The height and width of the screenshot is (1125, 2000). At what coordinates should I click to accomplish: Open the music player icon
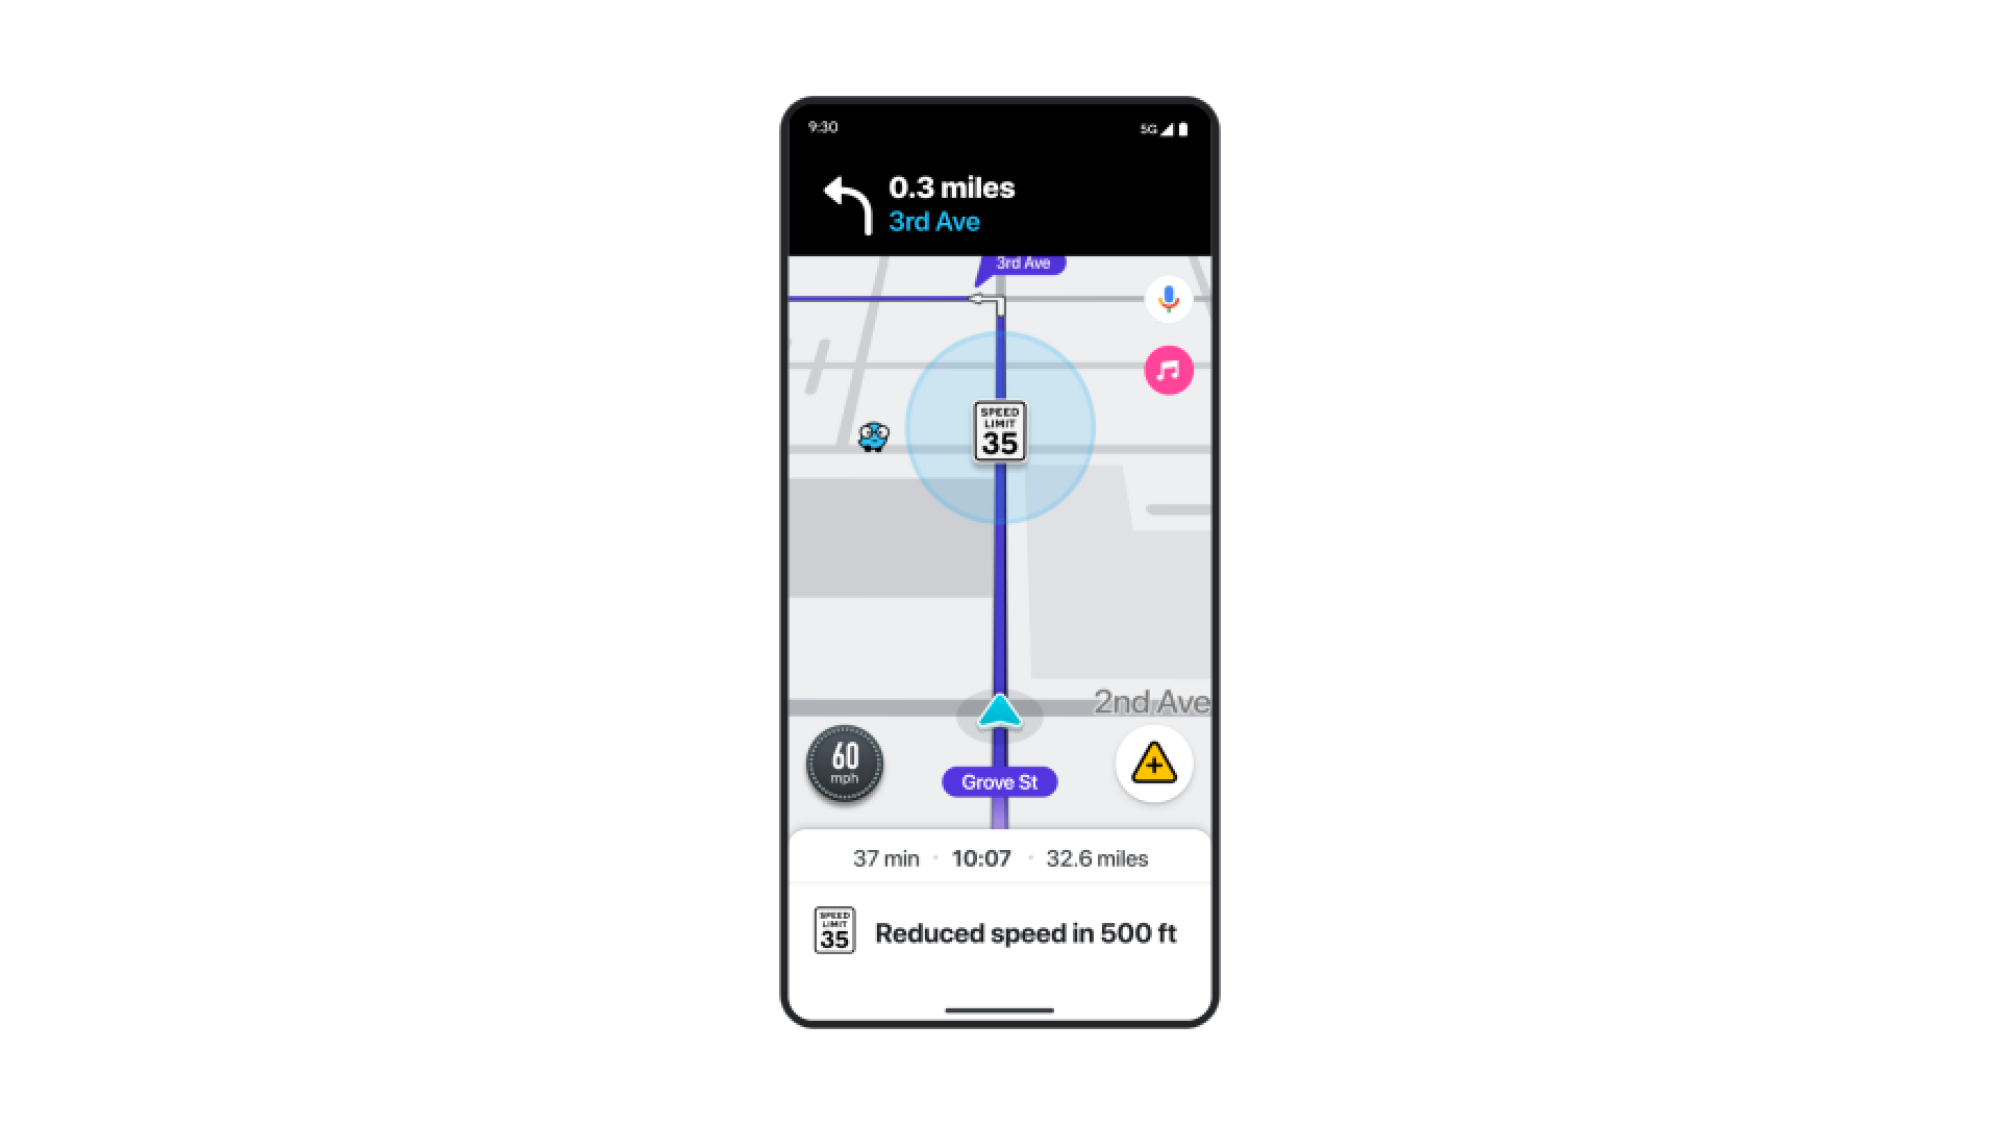pos(1168,370)
